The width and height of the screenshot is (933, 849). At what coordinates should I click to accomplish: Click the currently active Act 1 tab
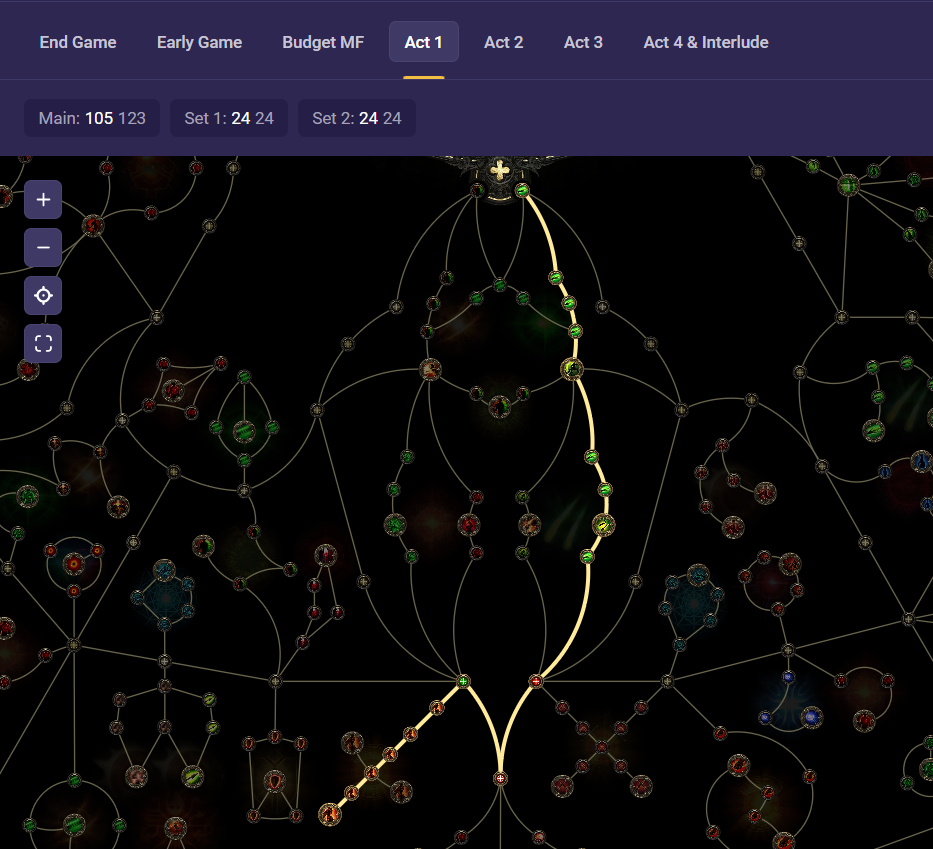(423, 42)
